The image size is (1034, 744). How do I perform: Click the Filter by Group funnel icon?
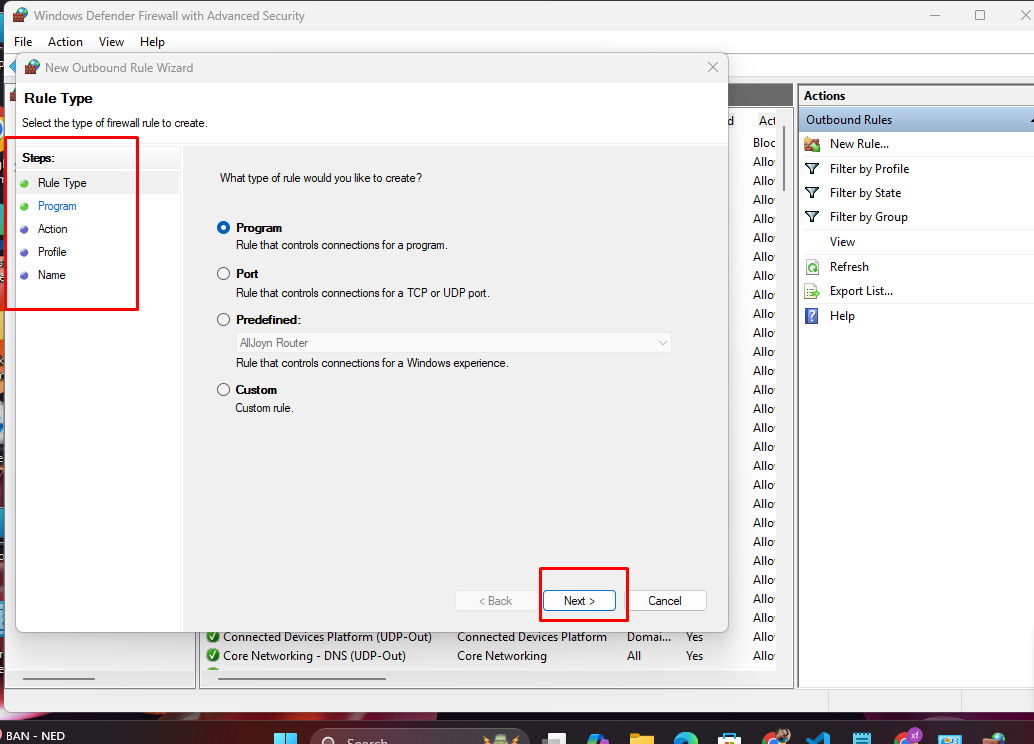pos(812,217)
